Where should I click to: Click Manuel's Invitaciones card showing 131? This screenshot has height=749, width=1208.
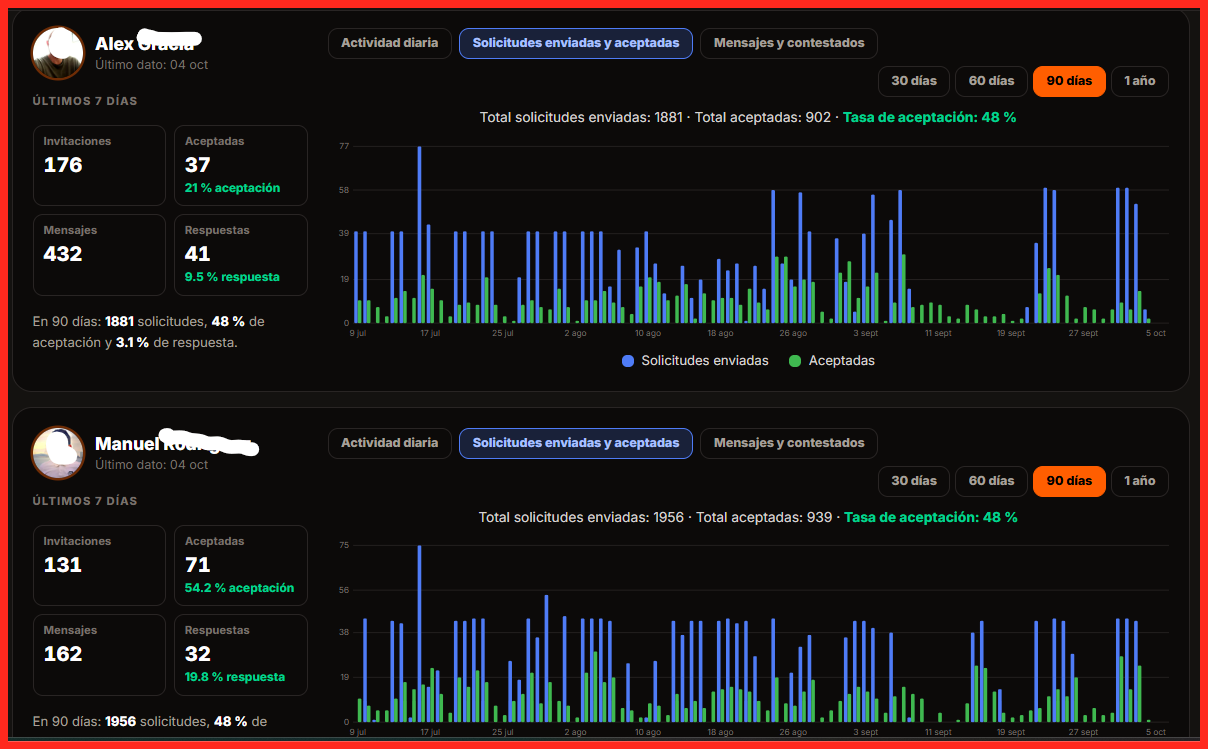pos(99,565)
